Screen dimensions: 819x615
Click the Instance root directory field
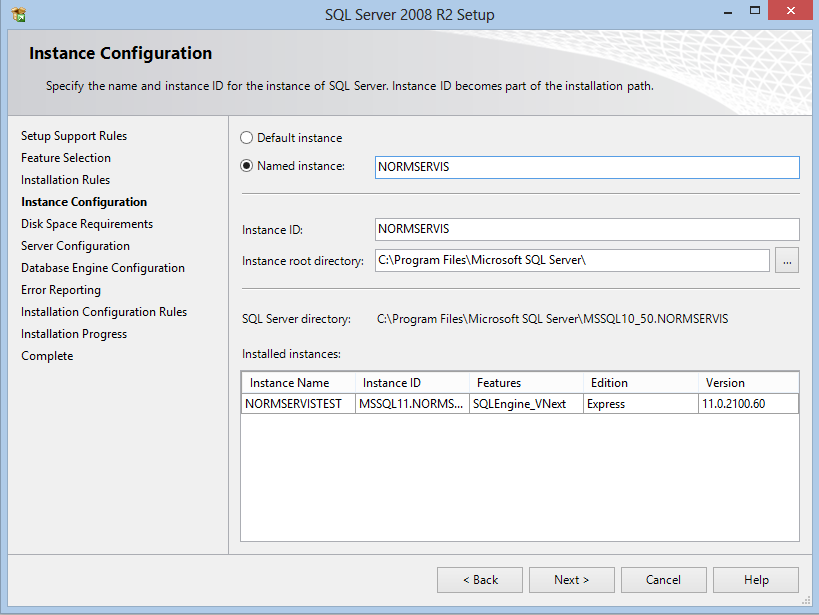coord(572,261)
